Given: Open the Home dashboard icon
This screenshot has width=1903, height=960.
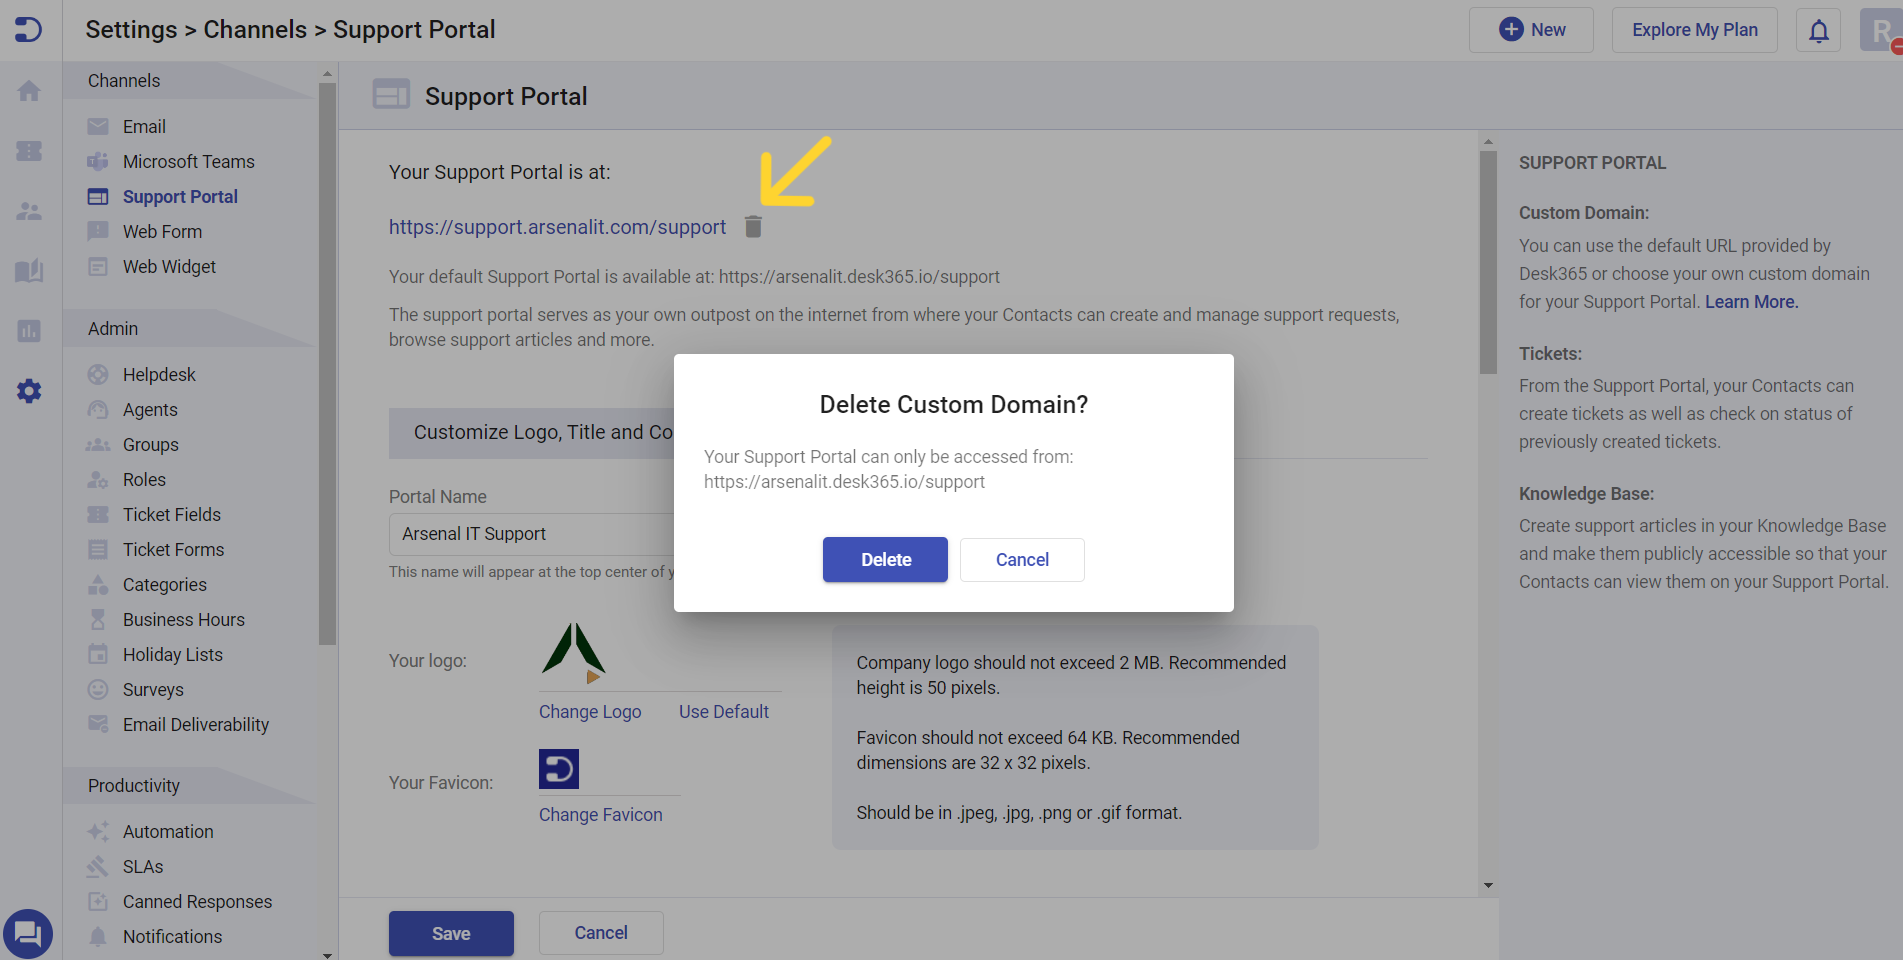Looking at the screenshot, I should [29, 90].
